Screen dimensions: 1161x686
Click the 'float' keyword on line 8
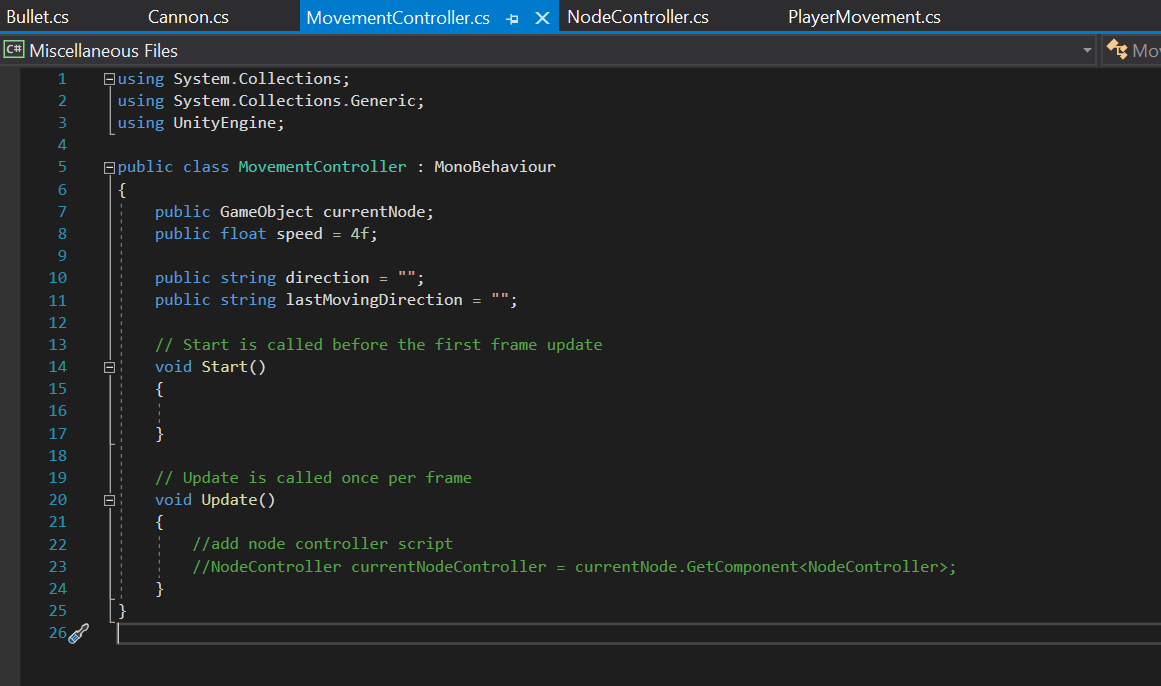click(243, 234)
